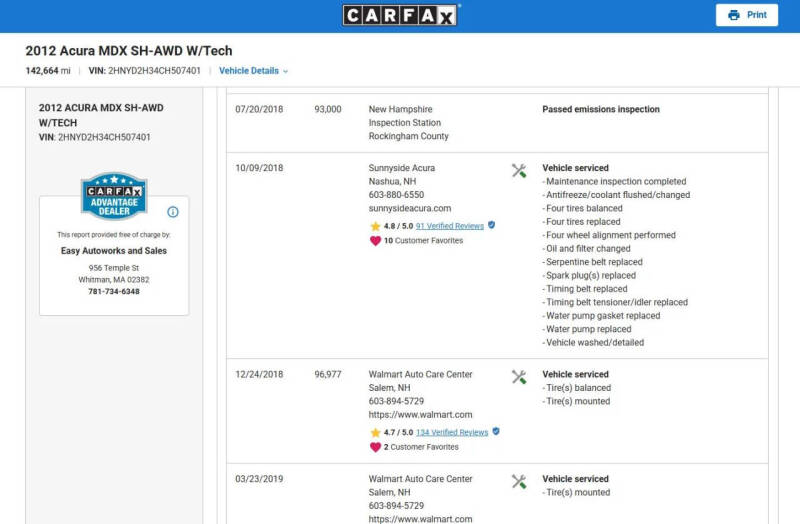Click https://www.walmart.com under 12/24/2018 entry
The width and height of the screenshot is (800, 524).
coord(420,415)
